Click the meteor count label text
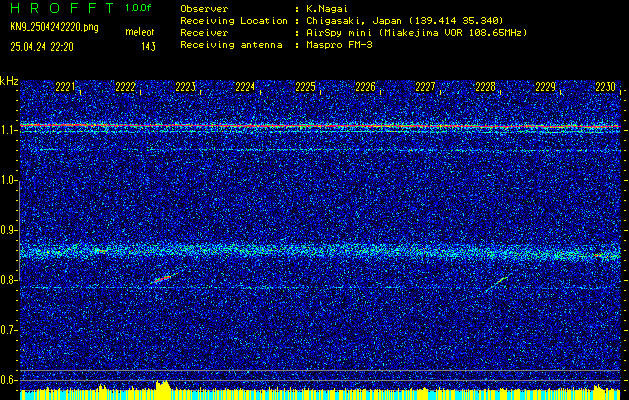This screenshot has width=629, height=400. tap(140, 32)
